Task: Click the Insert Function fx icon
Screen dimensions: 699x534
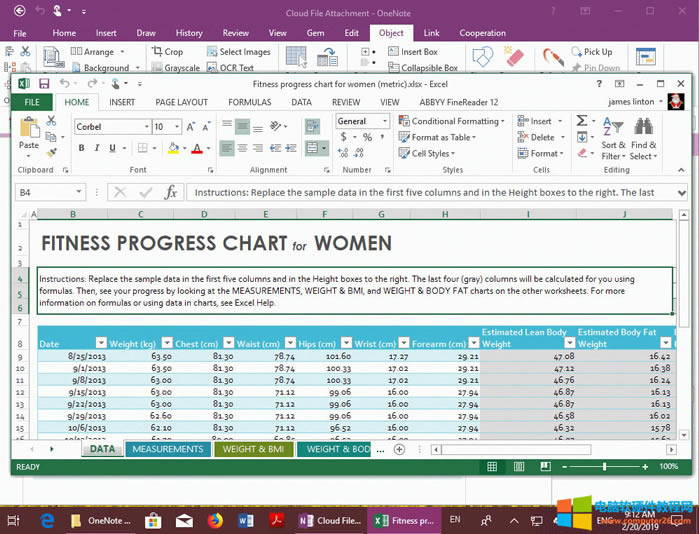Action: tap(171, 192)
